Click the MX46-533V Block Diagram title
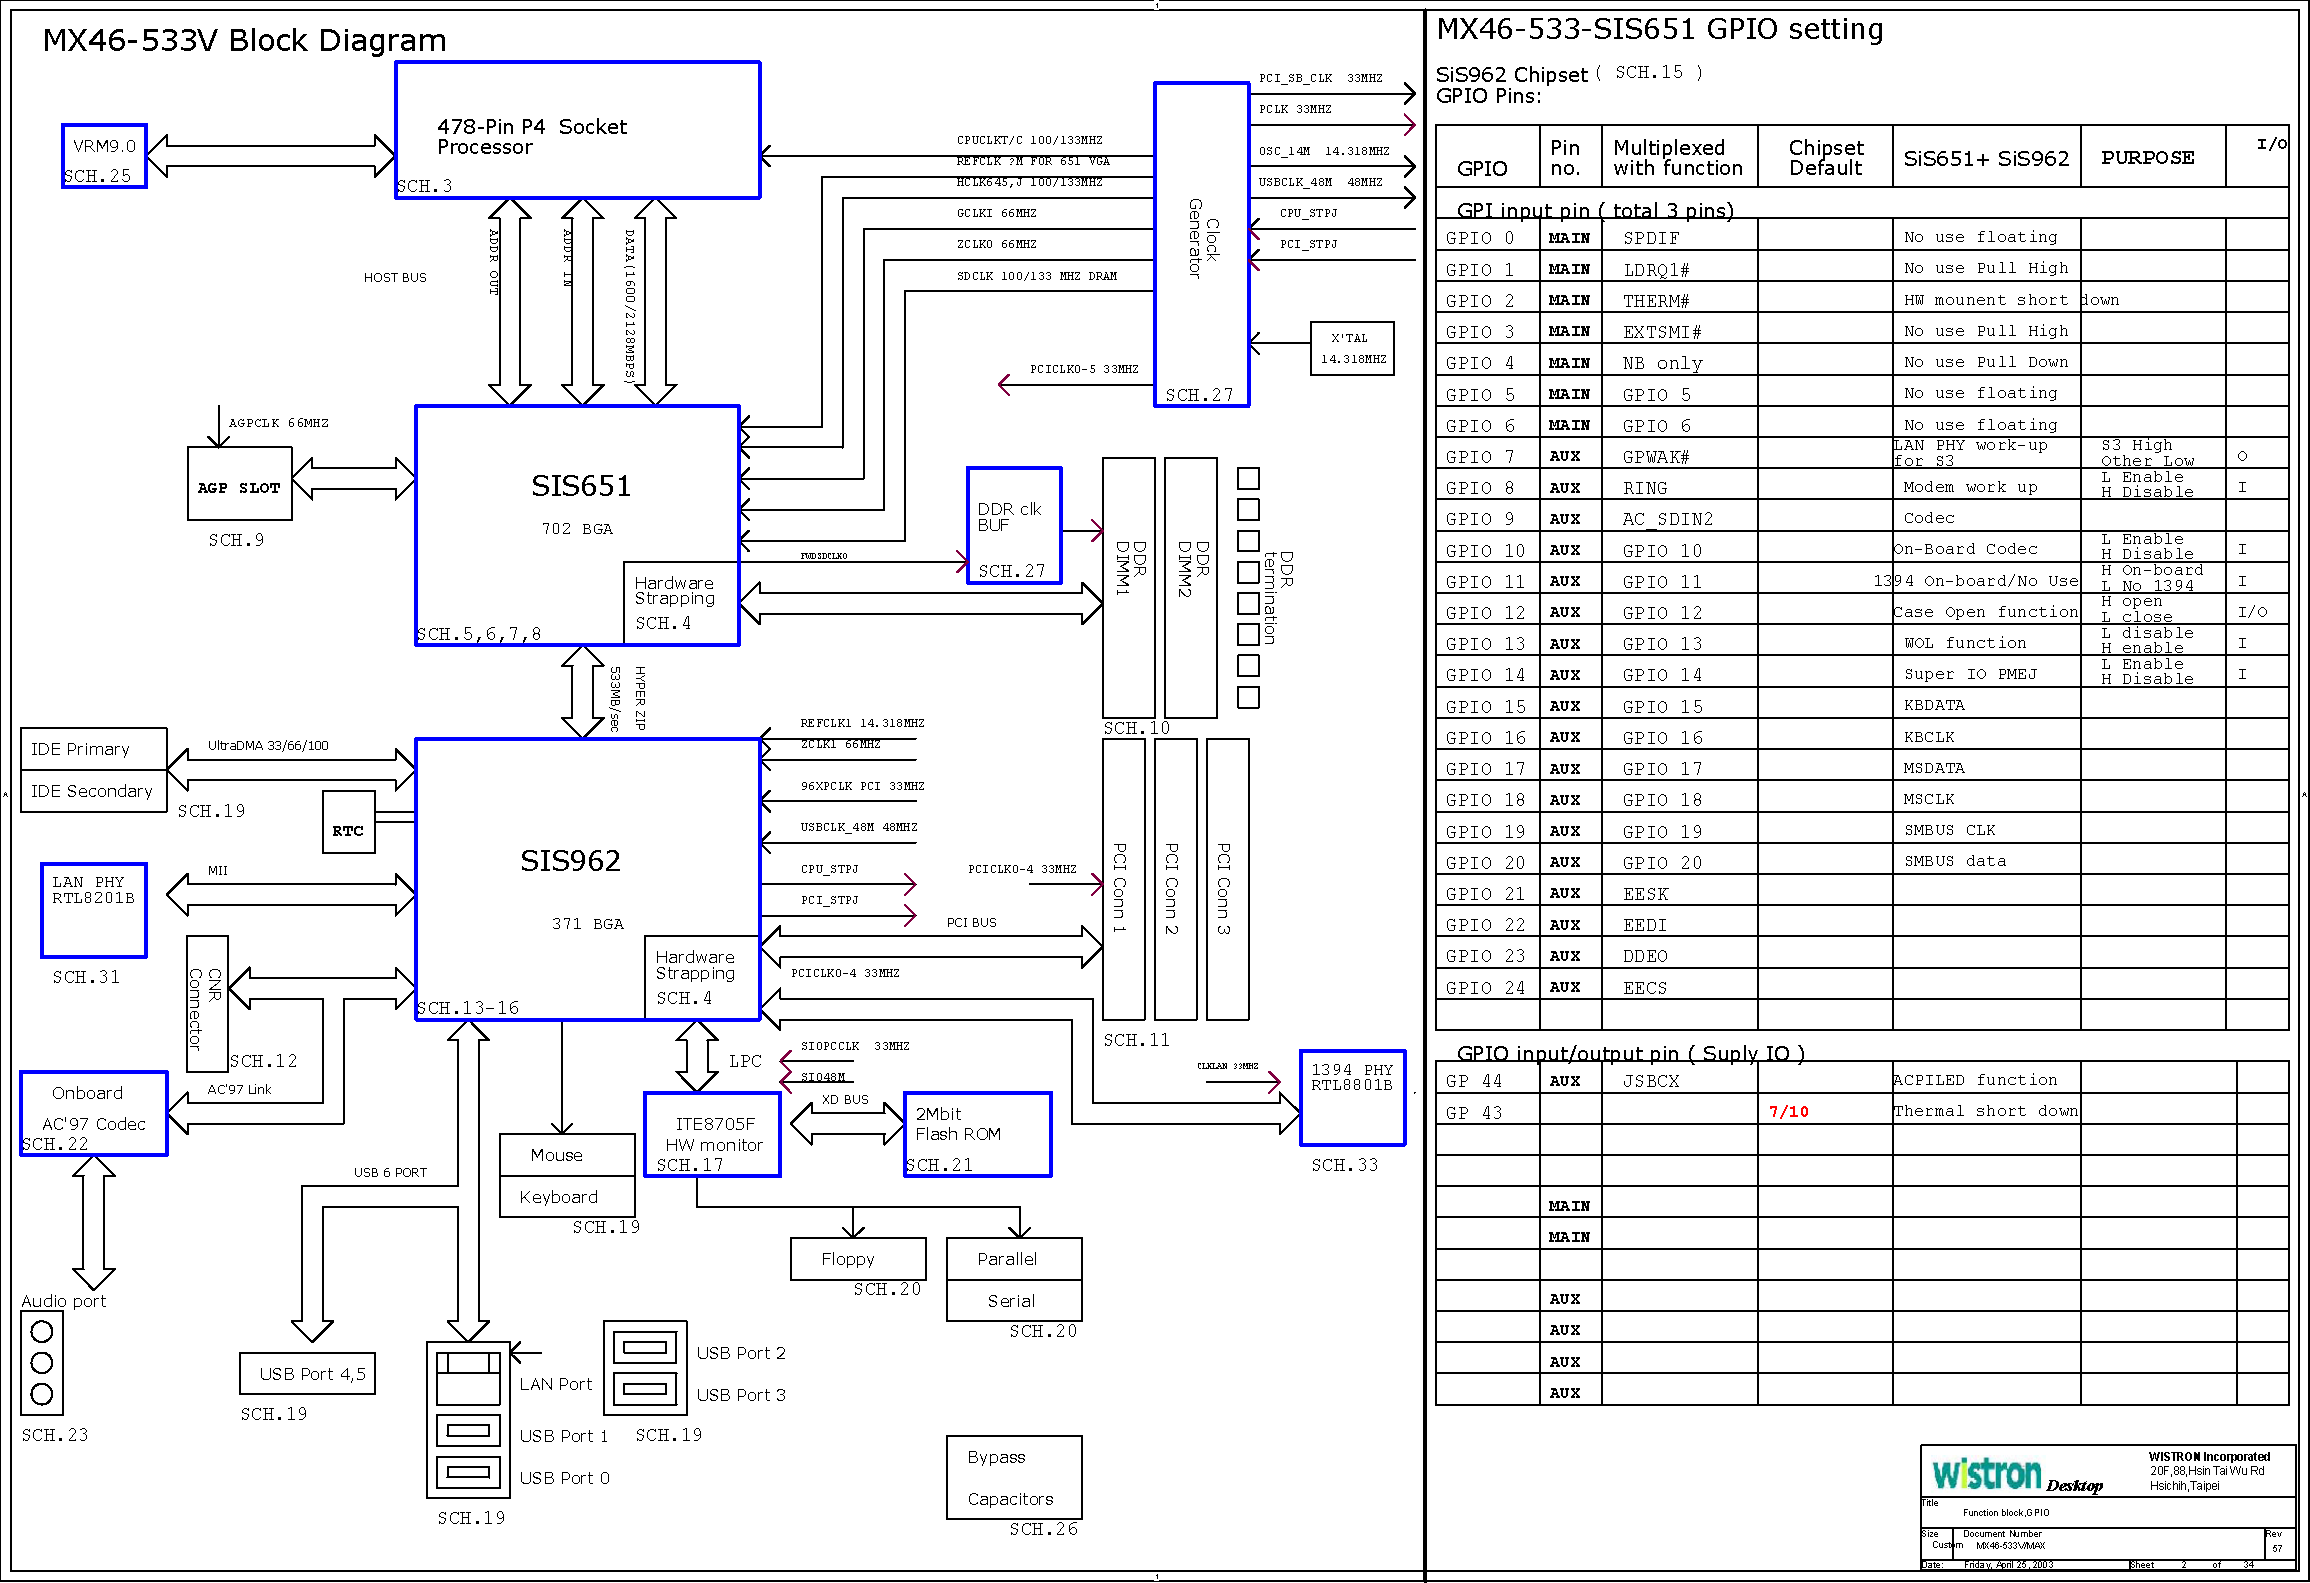Screen dimensions: 2310x1583 (244, 40)
